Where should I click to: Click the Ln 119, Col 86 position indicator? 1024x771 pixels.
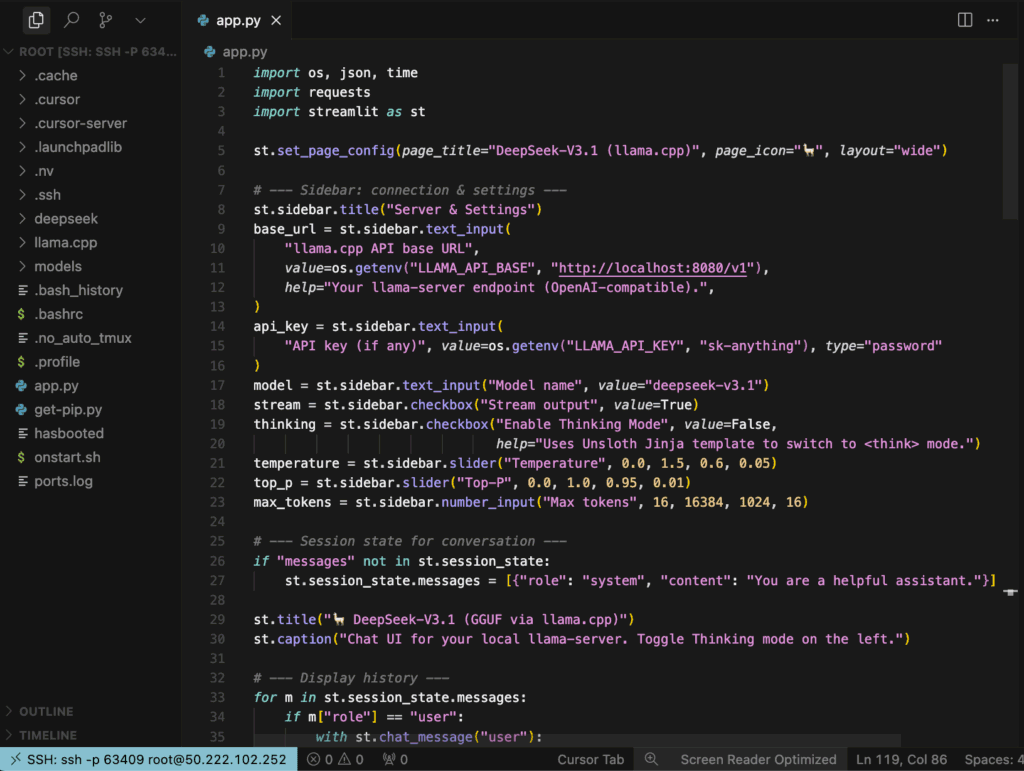(901, 759)
